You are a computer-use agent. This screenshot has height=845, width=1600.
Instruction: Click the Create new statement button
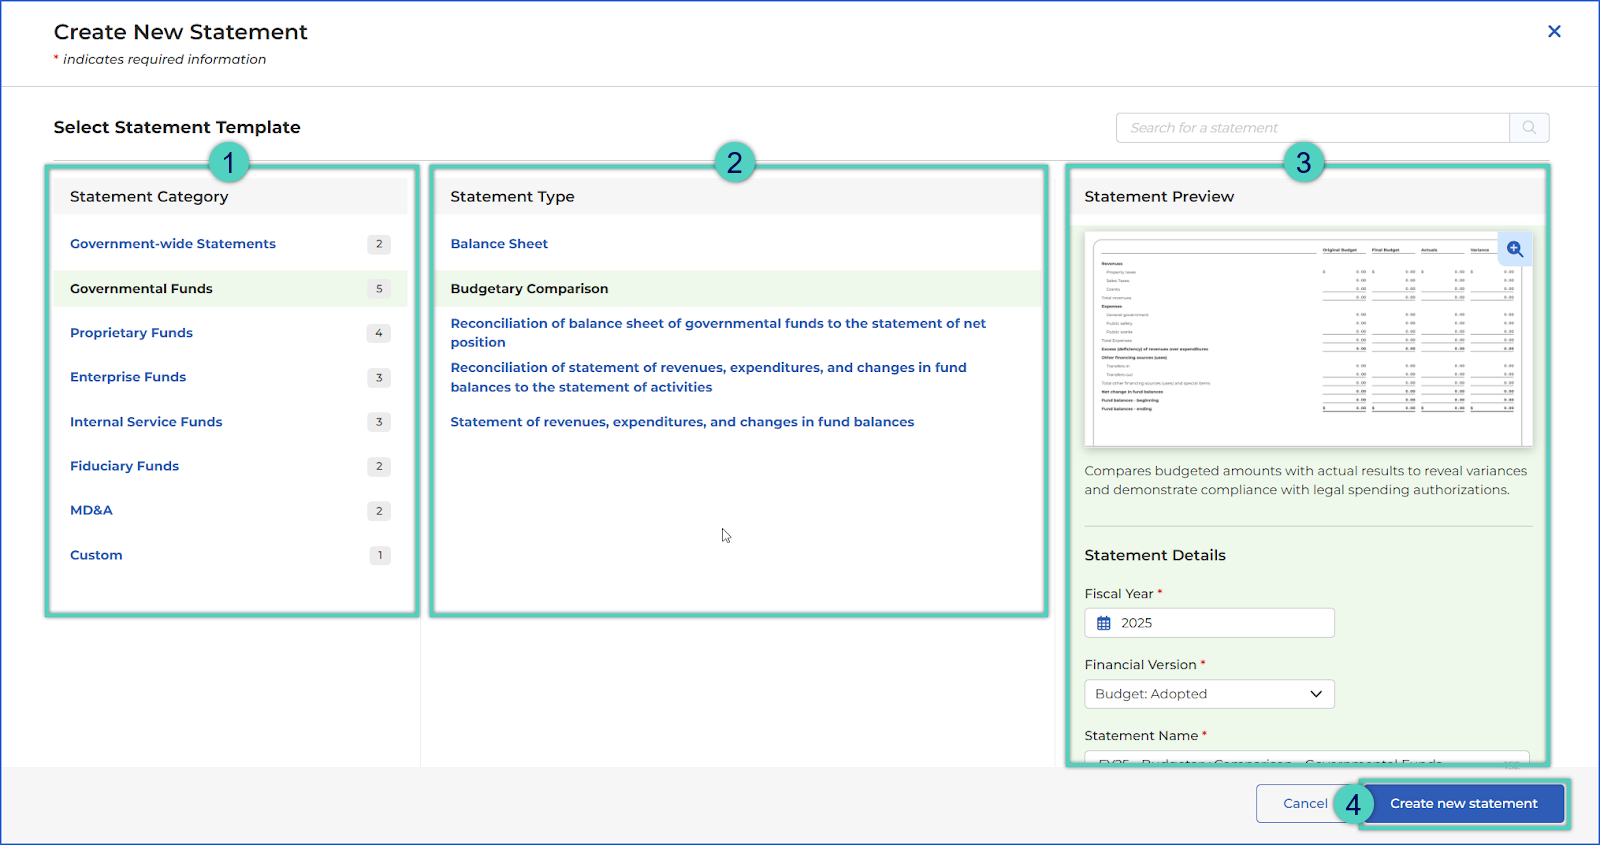pyautogui.click(x=1463, y=804)
